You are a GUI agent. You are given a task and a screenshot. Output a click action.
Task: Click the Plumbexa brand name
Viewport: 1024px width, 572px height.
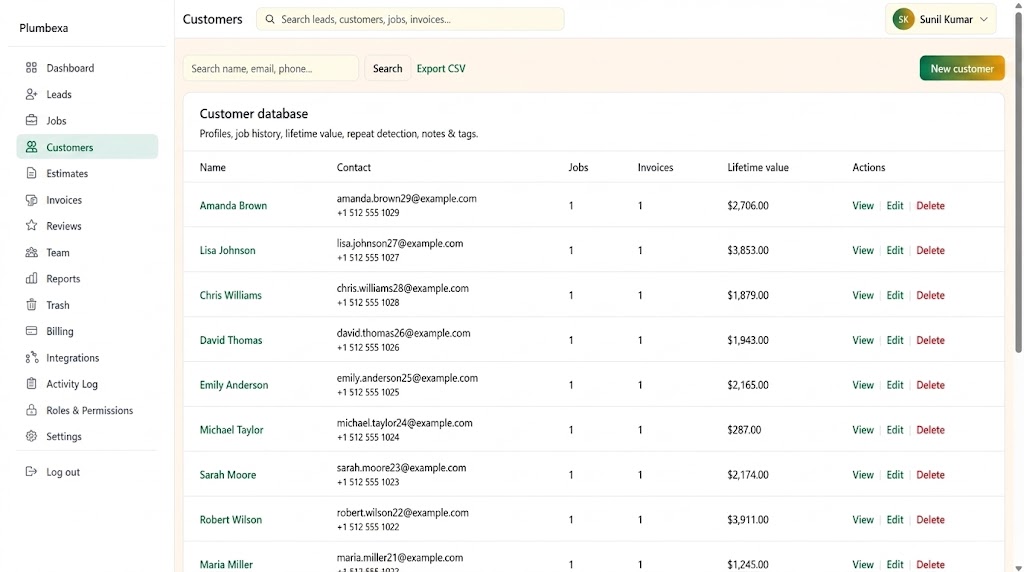(x=44, y=28)
